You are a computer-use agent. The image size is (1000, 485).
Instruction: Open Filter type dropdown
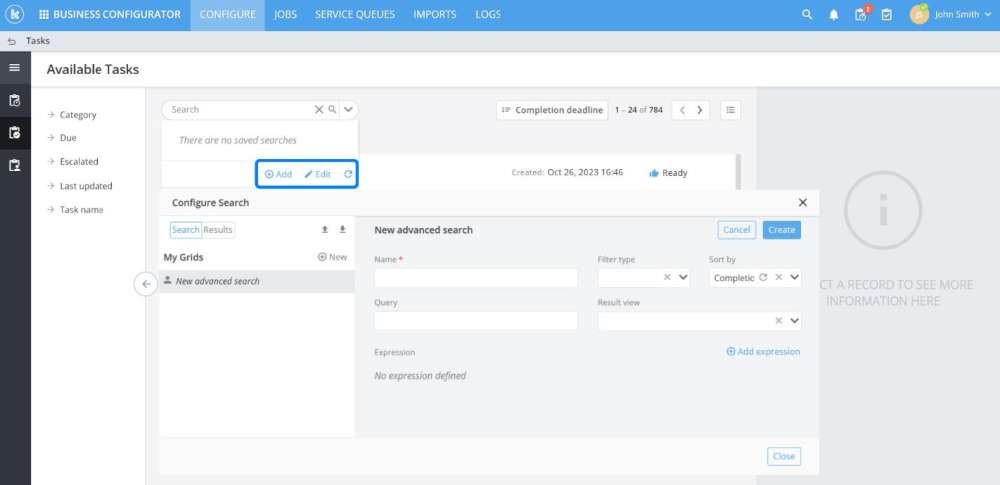(x=683, y=278)
